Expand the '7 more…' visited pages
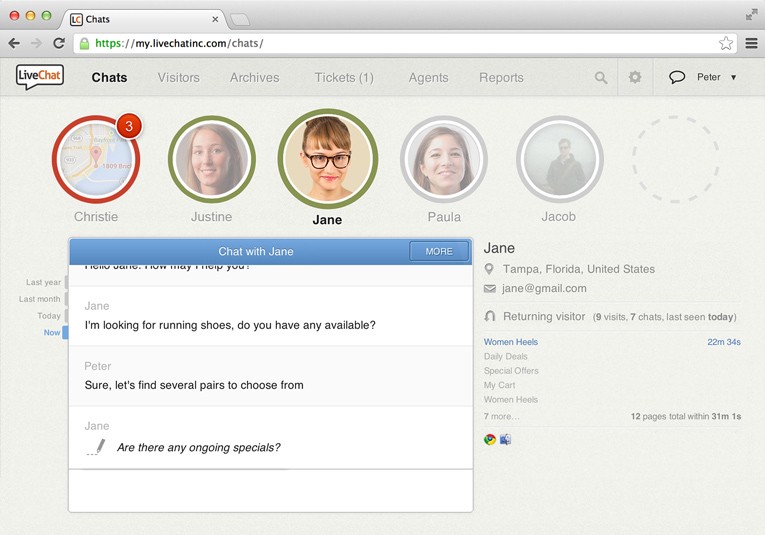765x535 pixels. [x=501, y=416]
